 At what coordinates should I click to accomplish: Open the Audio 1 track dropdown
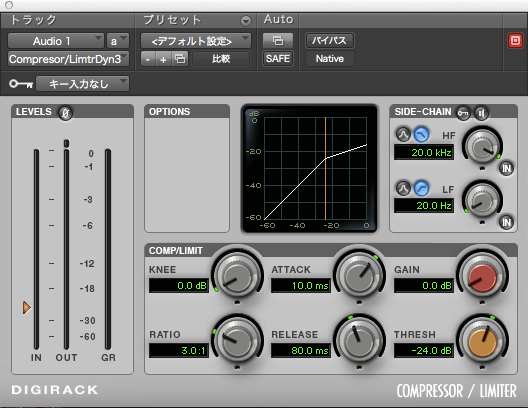pyautogui.click(x=56, y=41)
